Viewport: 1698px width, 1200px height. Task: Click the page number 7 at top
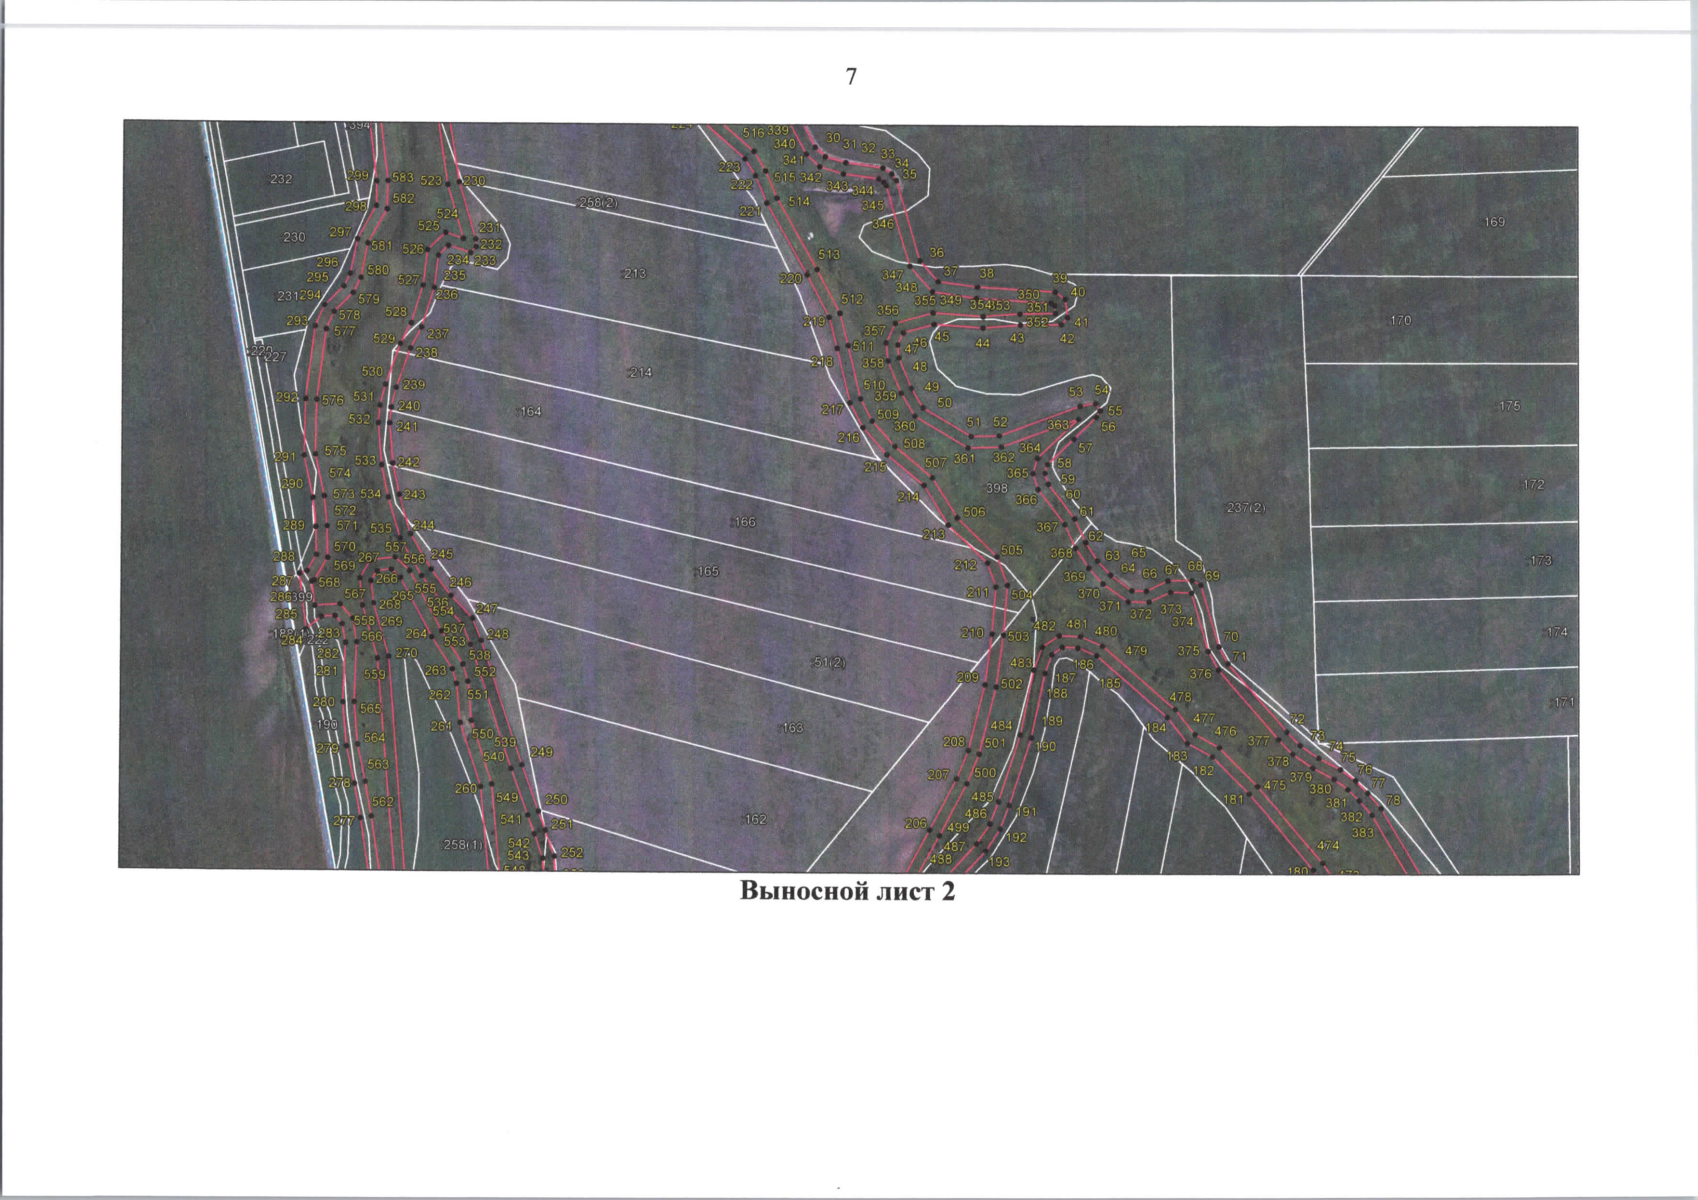click(x=851, y=77)
